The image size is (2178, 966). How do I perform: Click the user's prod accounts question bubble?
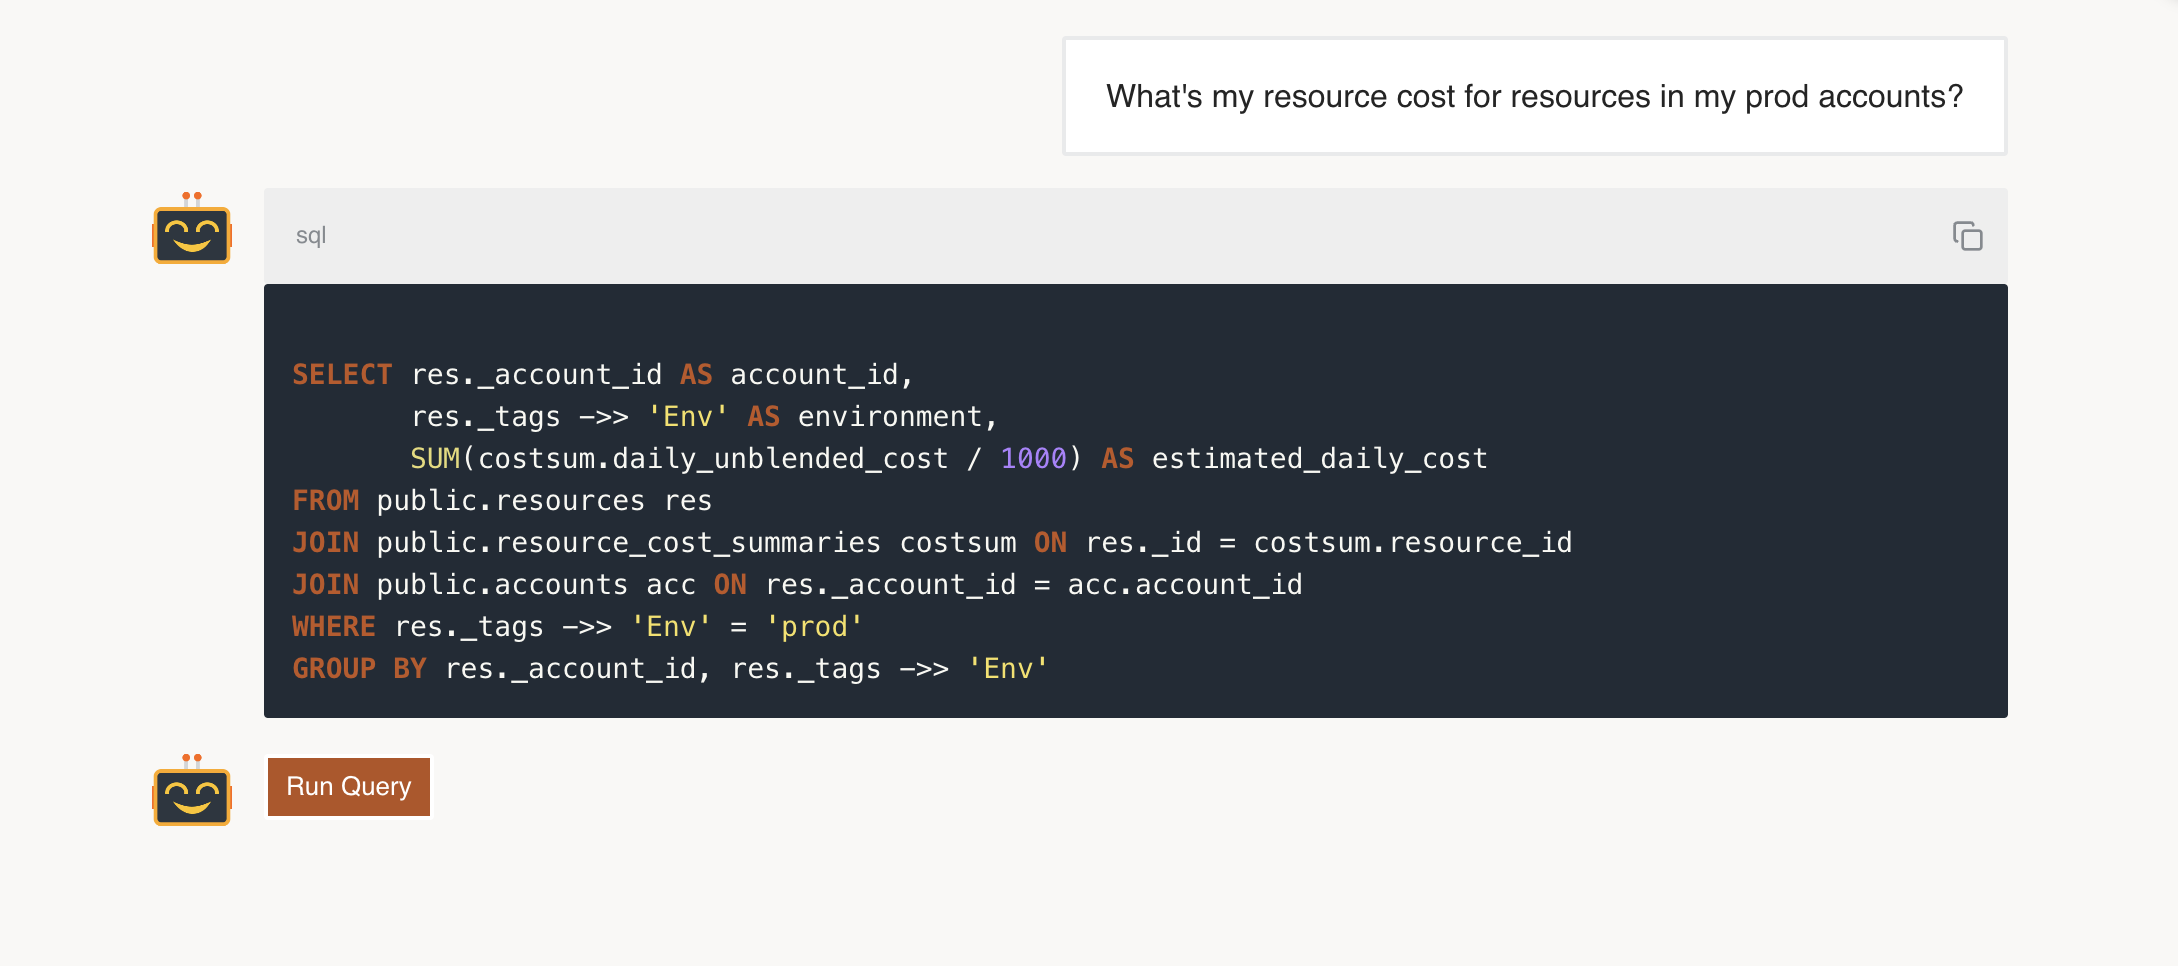[x=1534, y=97]
